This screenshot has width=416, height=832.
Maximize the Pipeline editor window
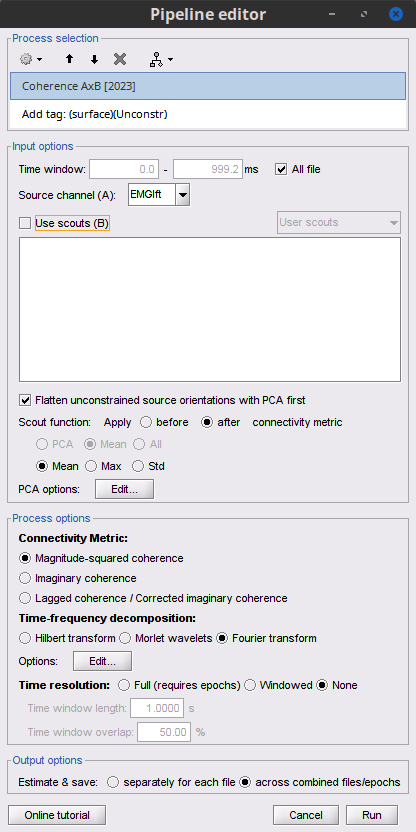coord(364,14)
